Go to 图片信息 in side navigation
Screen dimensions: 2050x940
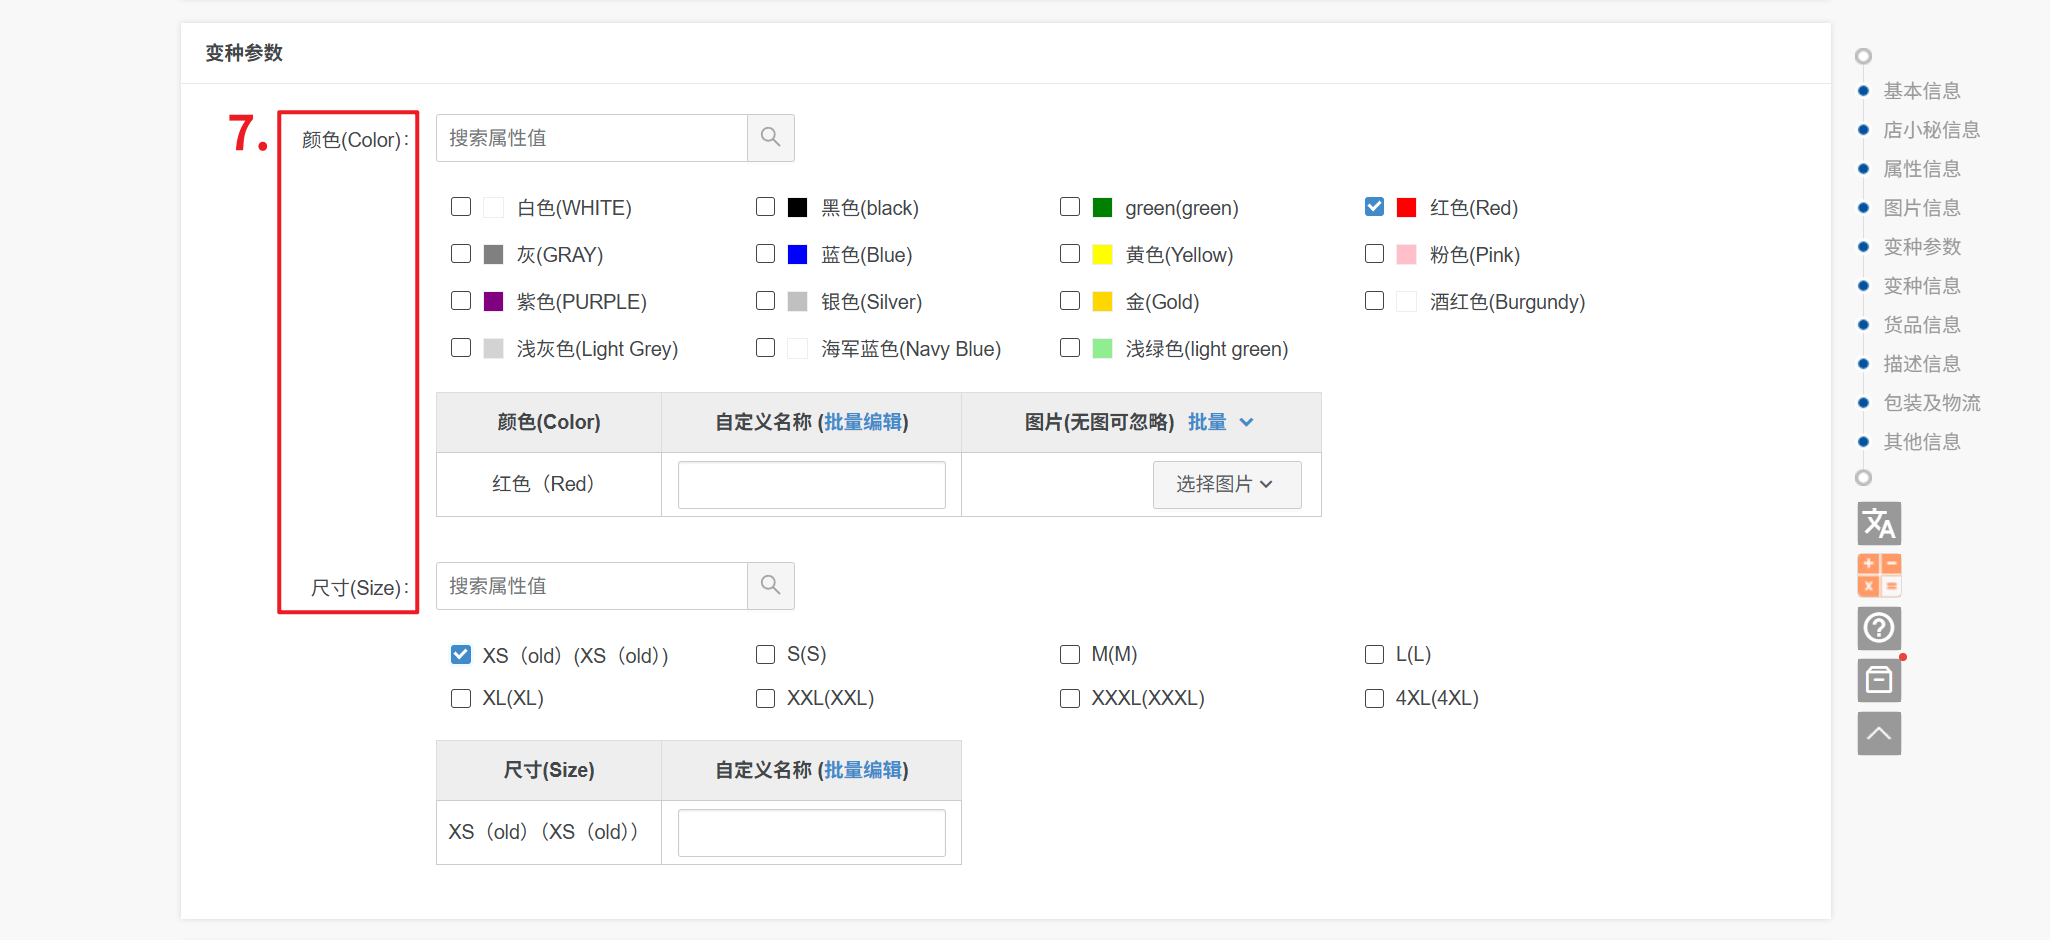point(1921,208)
